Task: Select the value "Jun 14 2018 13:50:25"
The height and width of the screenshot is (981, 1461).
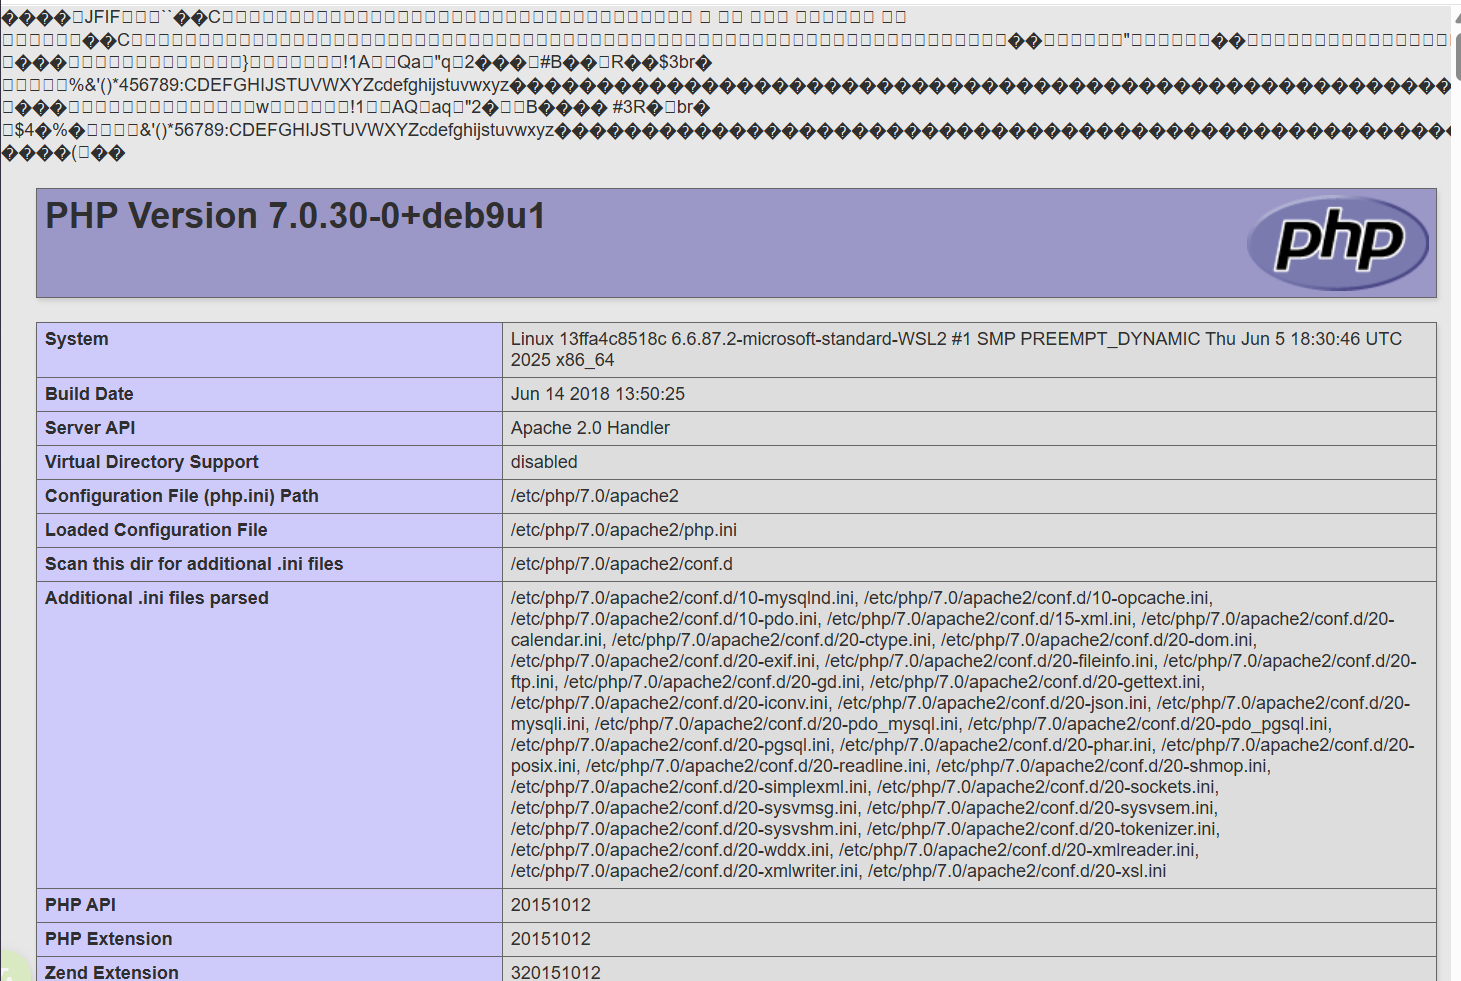Action: pyautogui.click(x=598, y=394)
